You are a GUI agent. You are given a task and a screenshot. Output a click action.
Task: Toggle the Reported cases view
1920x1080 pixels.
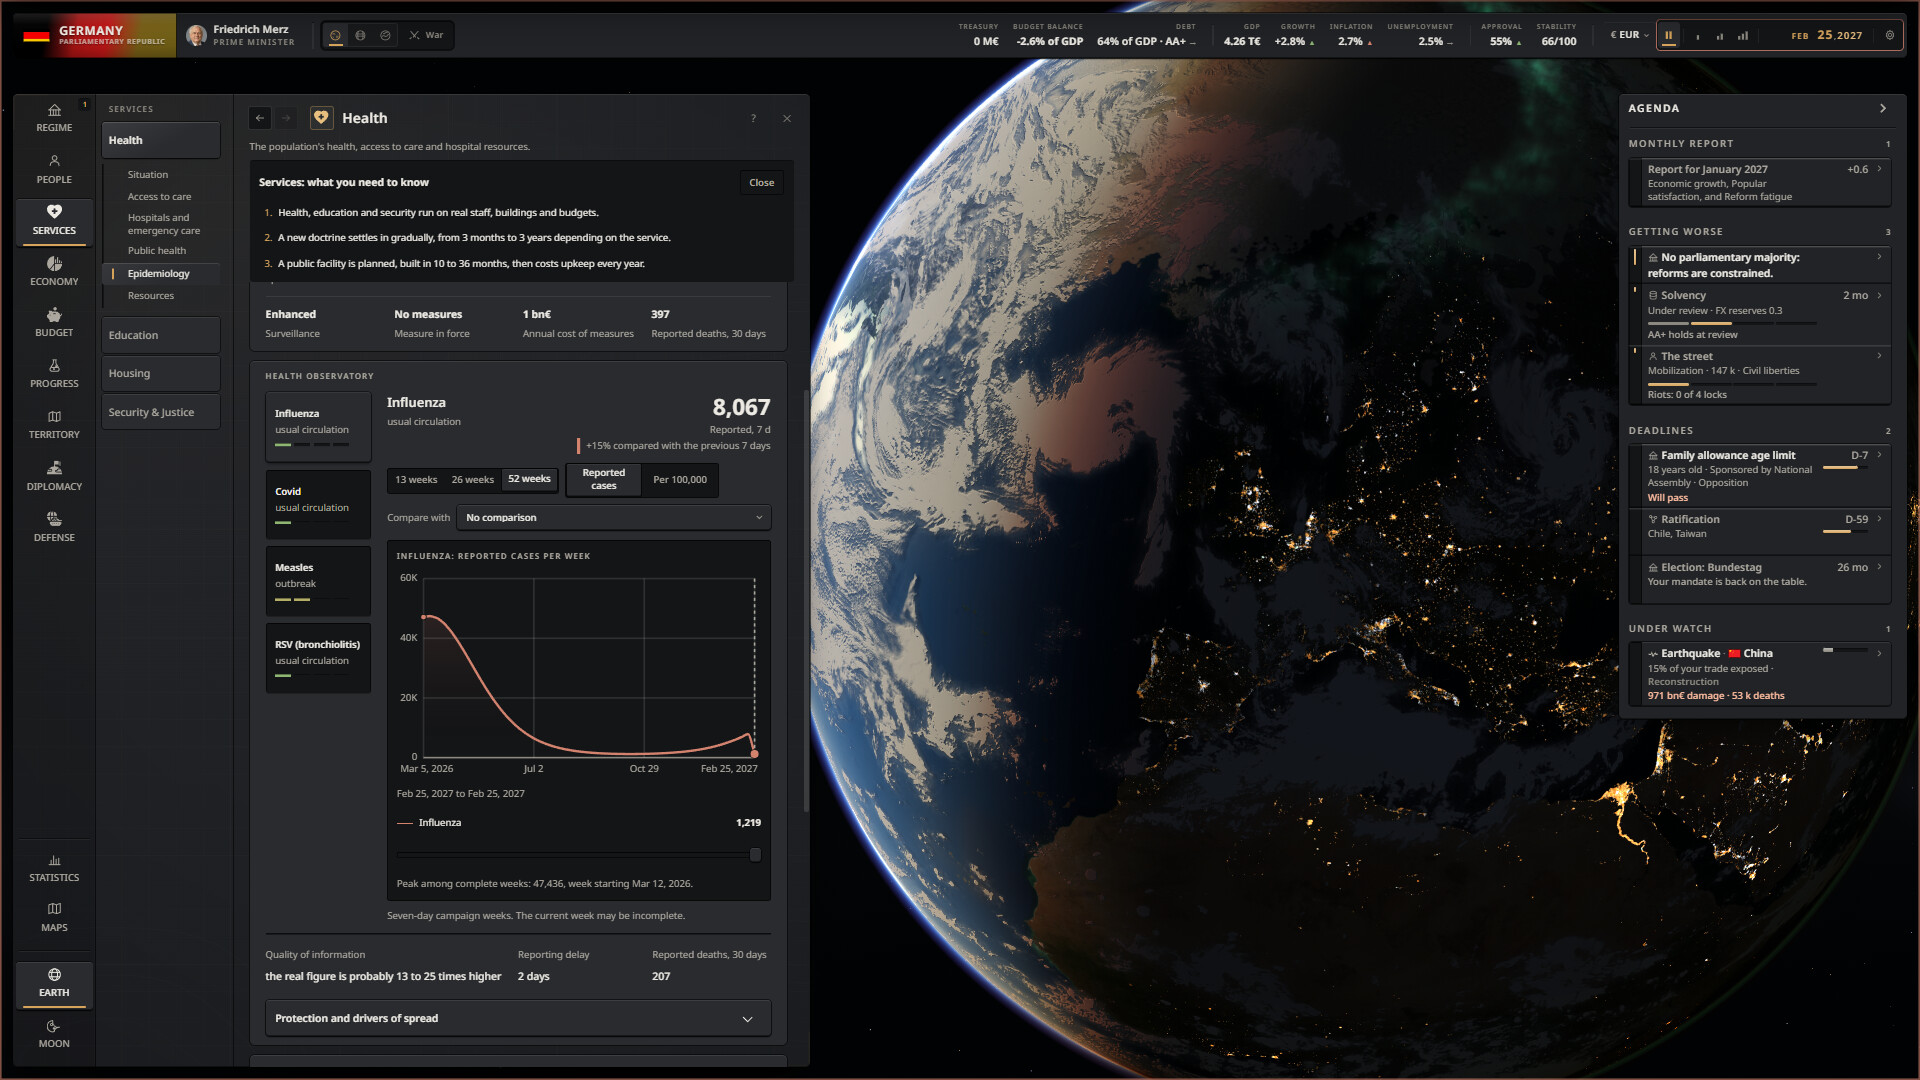[x=604, y=479]
